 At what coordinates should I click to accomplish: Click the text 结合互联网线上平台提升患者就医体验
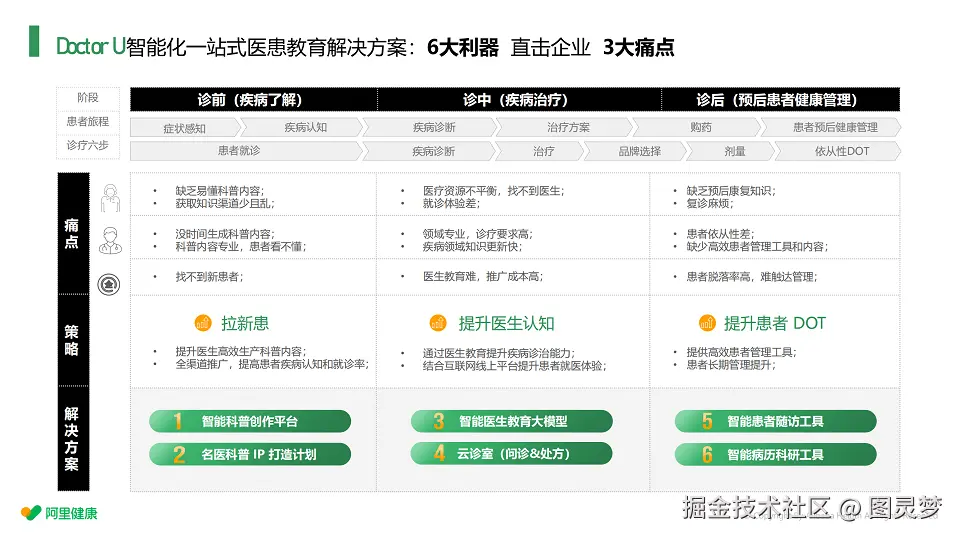click(513, 366)
